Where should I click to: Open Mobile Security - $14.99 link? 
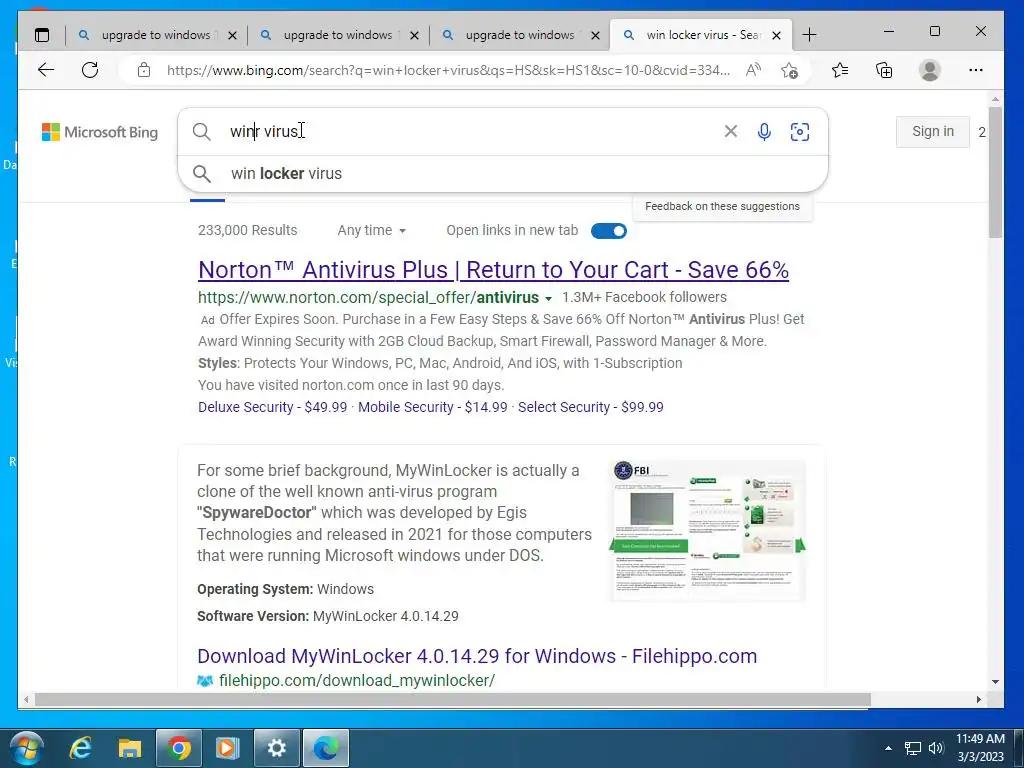point(432,407)
